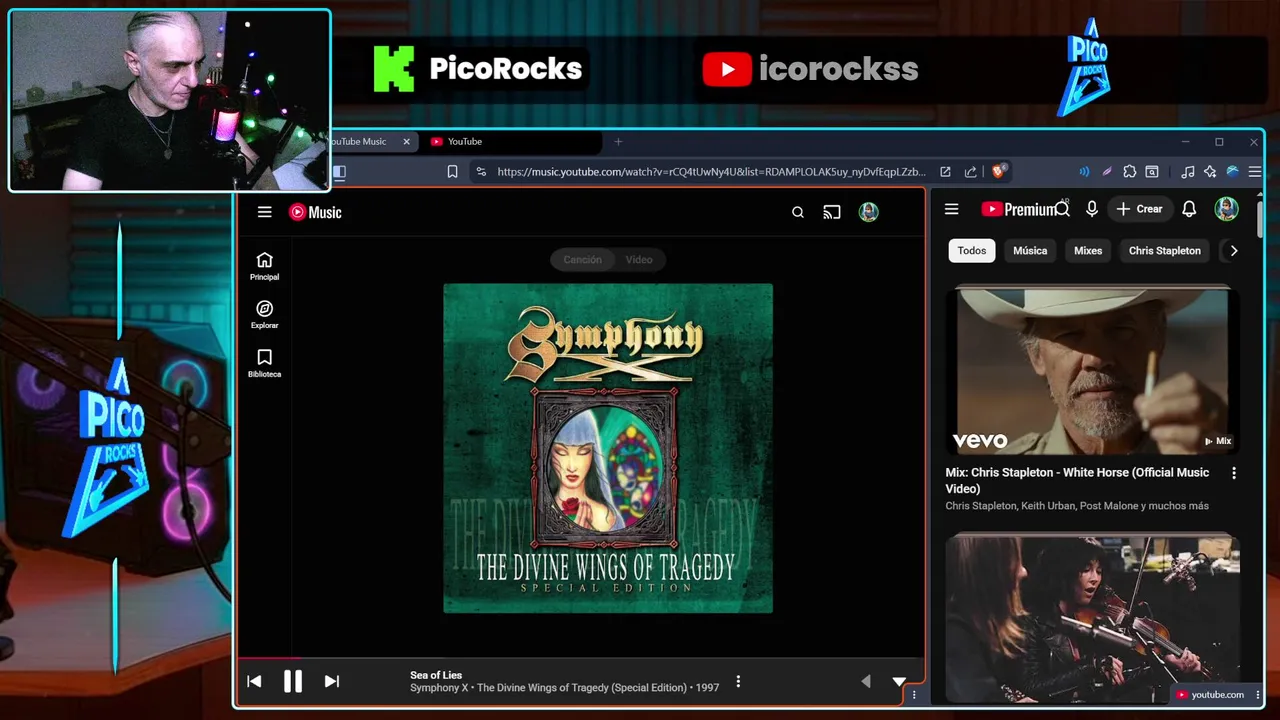Open a new browser tab

[x=618, y=142]
